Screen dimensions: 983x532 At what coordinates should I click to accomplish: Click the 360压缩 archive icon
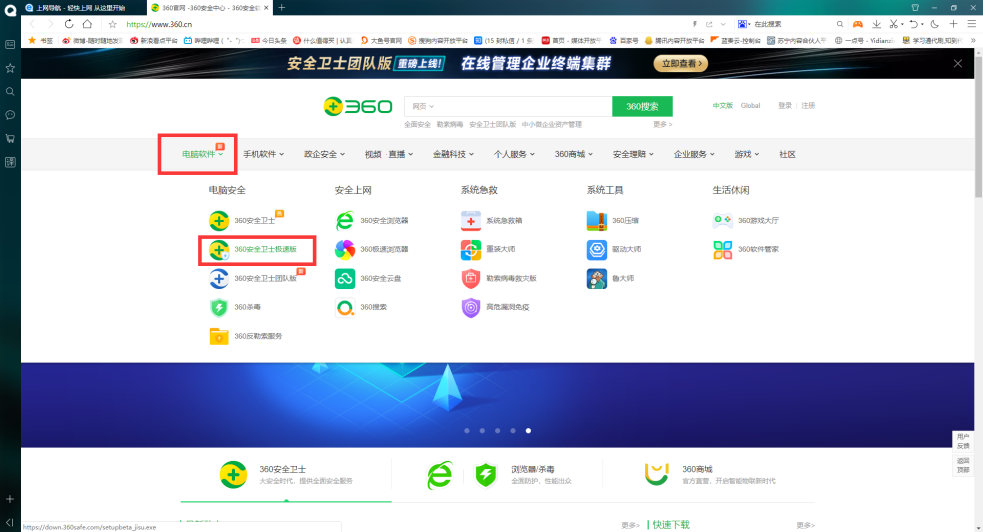[597, 221]
